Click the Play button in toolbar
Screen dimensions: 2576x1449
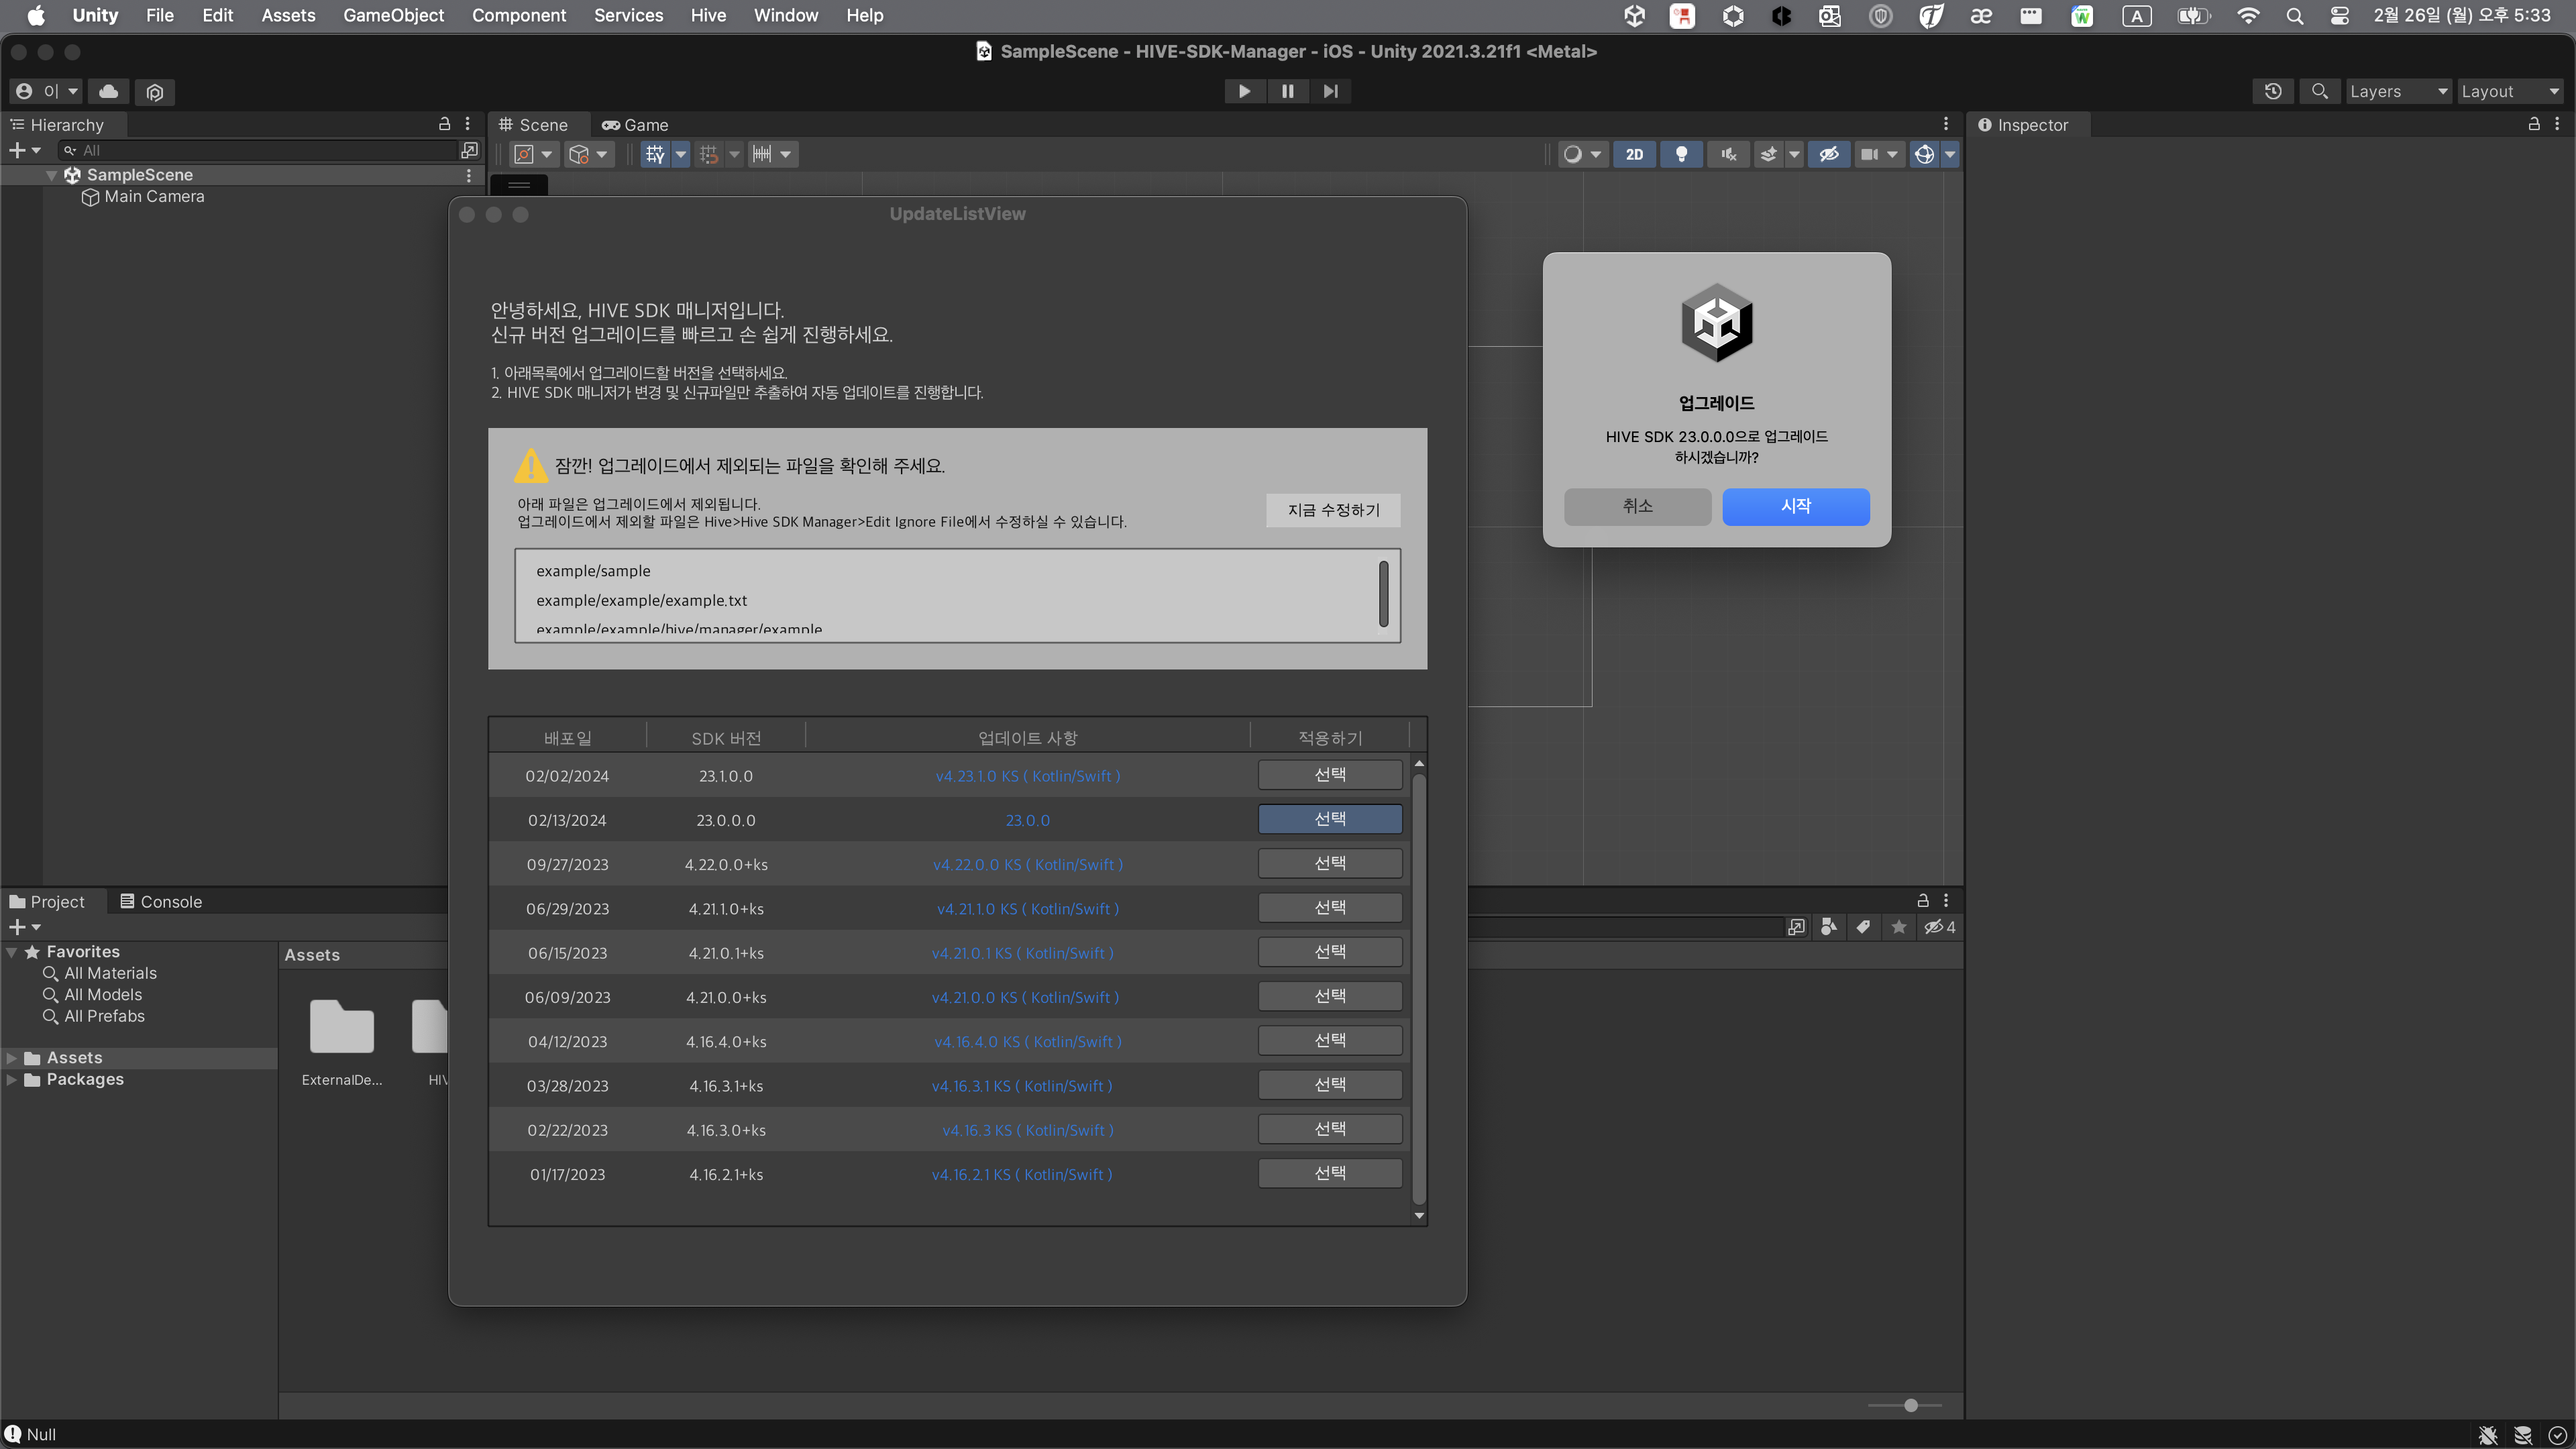tap(1244, 91)
